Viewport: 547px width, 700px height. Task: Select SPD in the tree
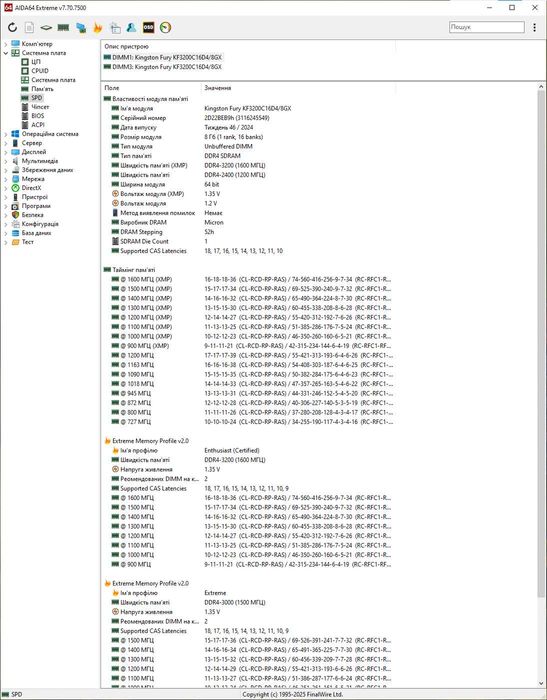(37, 98)
